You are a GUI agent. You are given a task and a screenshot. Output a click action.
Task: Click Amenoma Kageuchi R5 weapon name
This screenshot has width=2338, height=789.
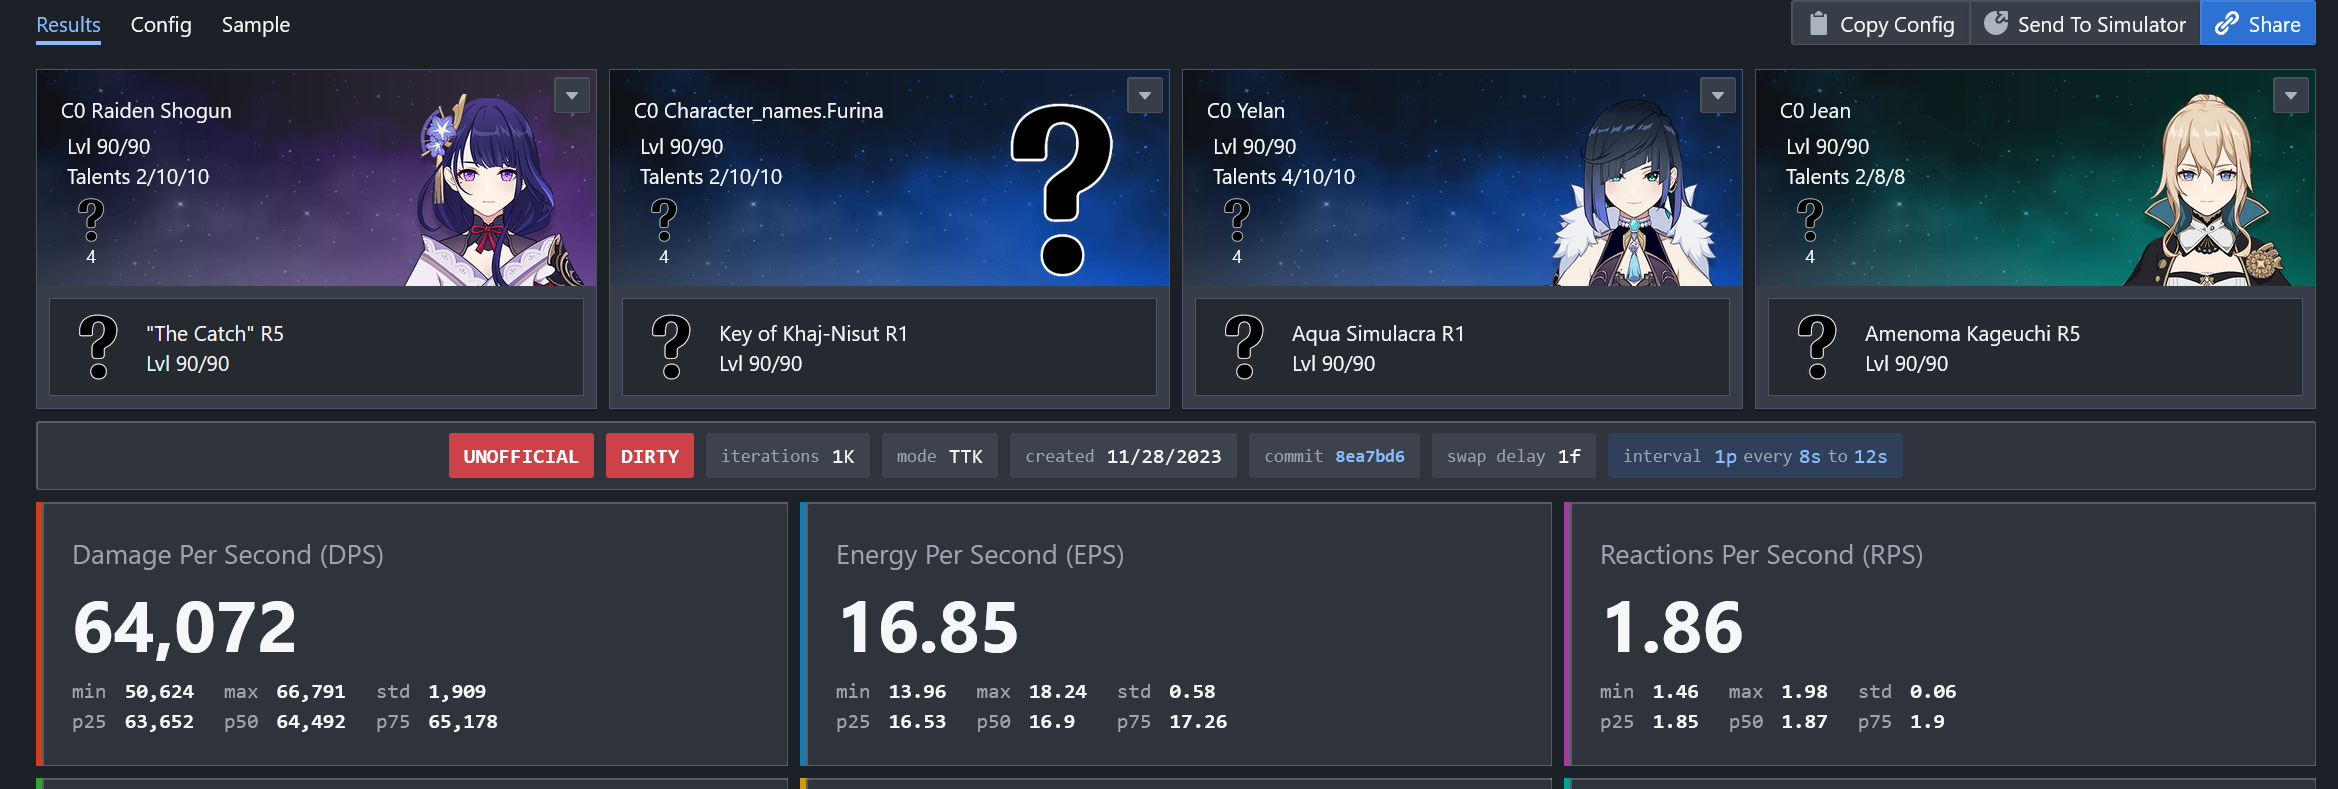[1972, 334]
